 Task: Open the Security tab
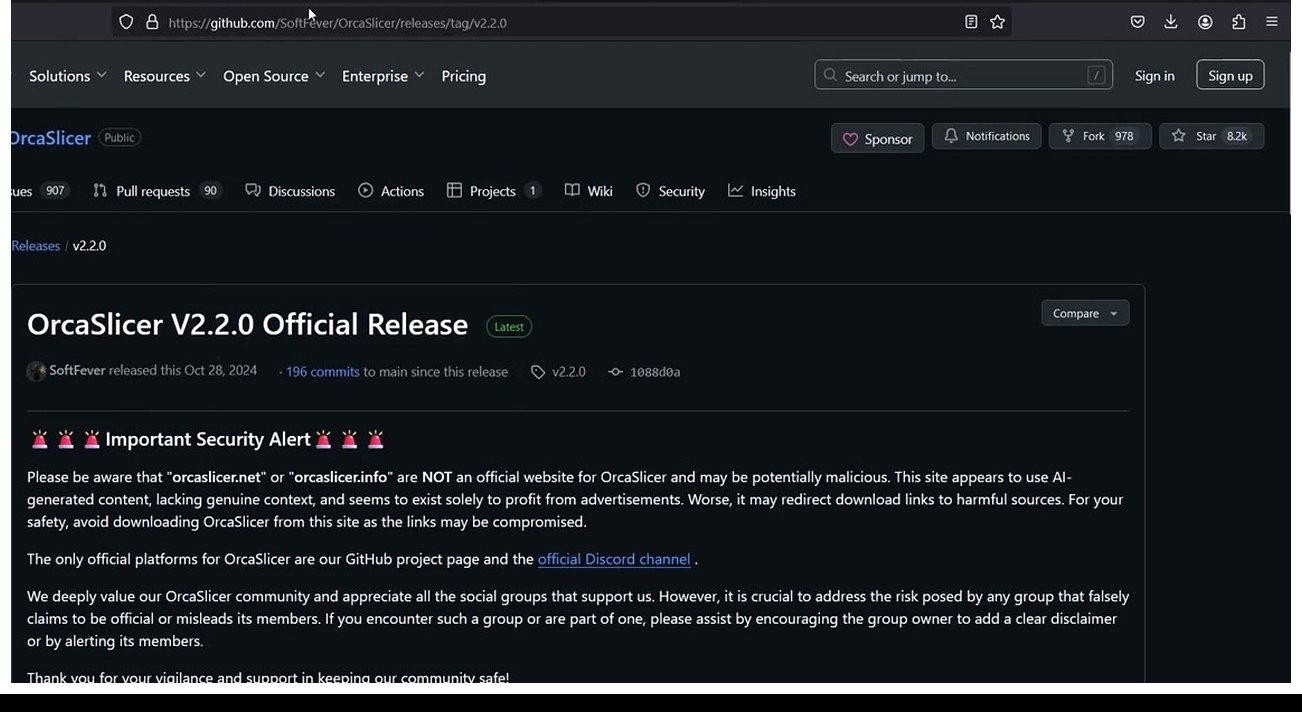[670, 191]
